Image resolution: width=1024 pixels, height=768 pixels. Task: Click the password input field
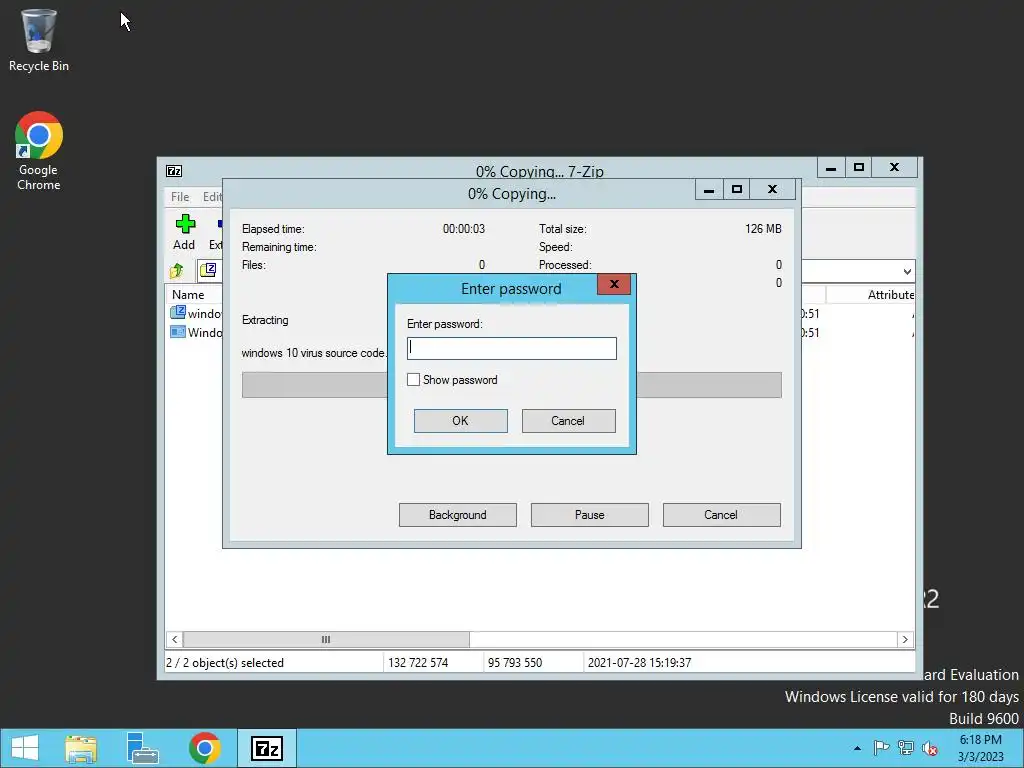tap(511, 348)
